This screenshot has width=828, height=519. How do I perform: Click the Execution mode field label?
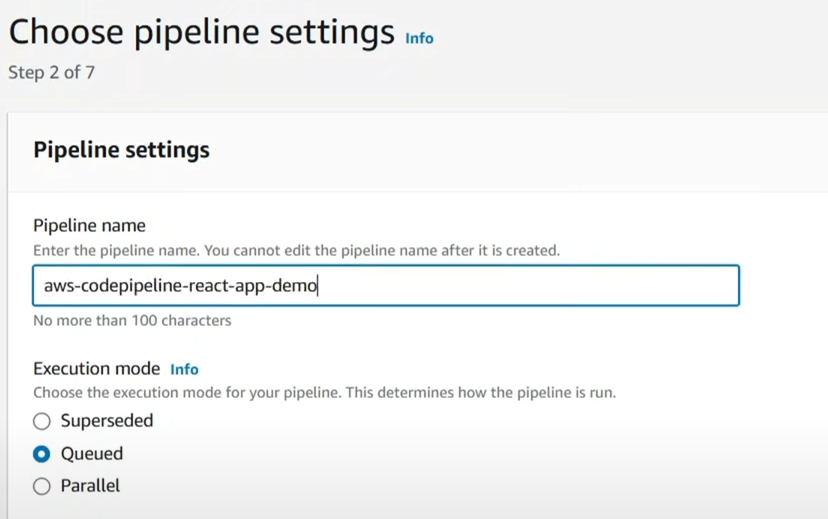(x=97, y=369)
